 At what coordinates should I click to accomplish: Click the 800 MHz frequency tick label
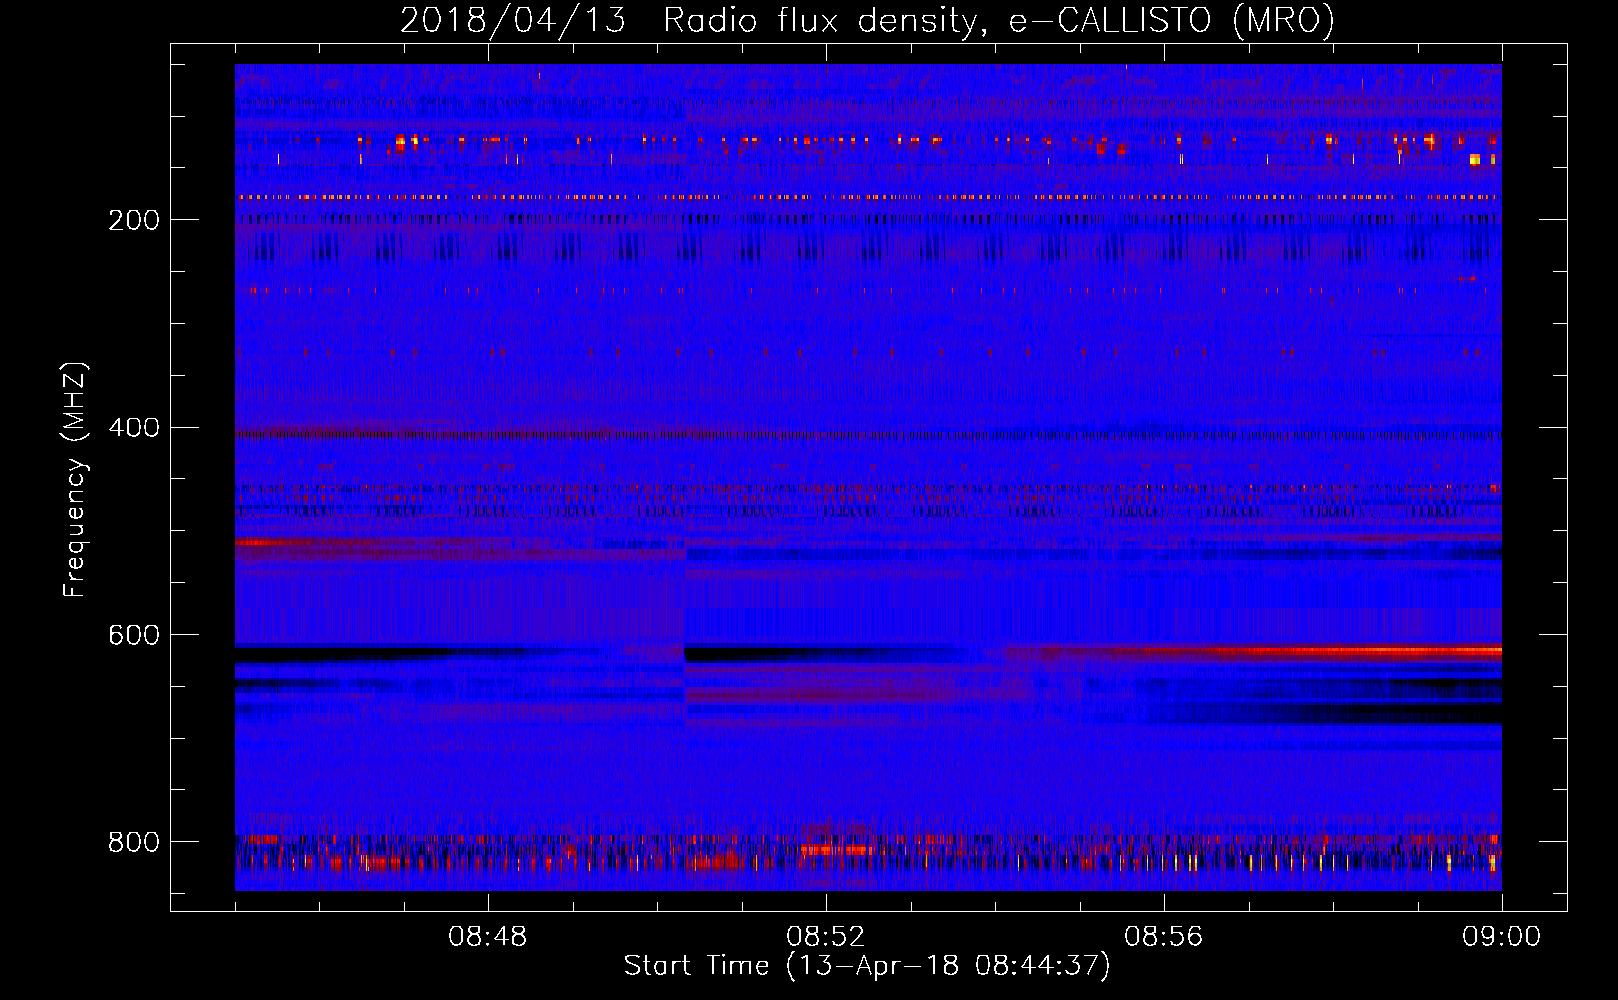[x=134, y=842]
